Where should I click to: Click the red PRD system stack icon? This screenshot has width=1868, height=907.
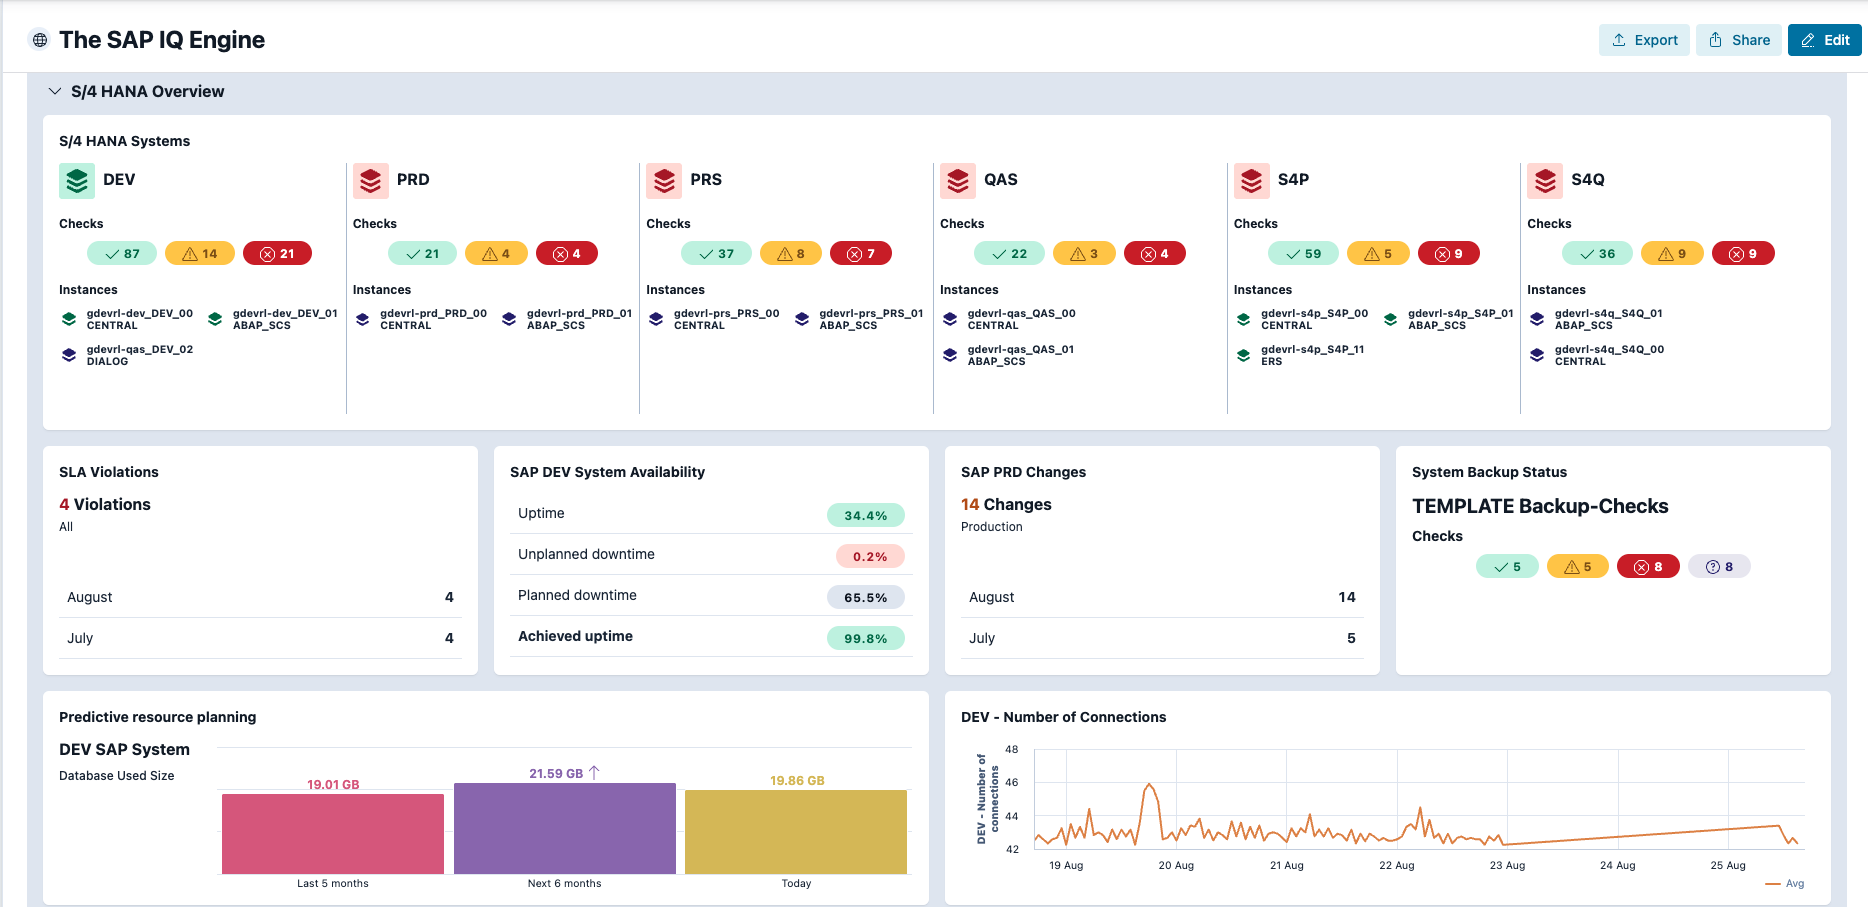(370, 181)
